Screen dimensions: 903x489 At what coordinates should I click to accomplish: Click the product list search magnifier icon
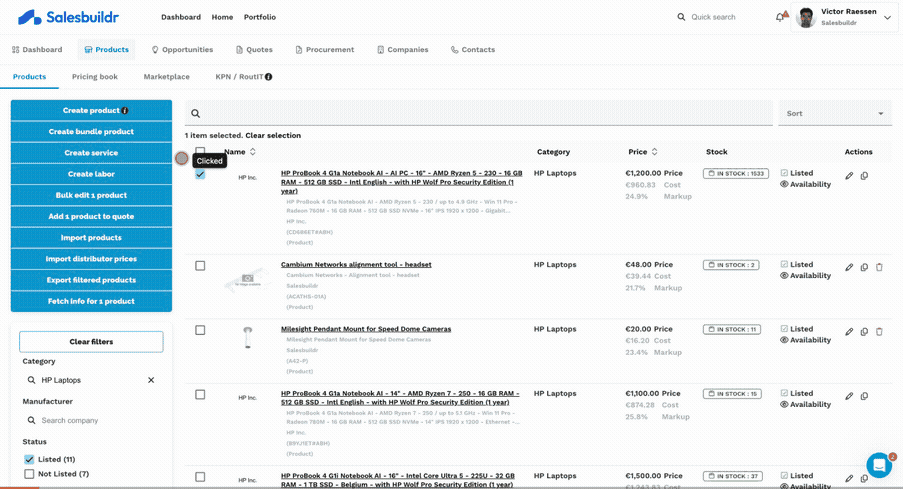(196, 113)
